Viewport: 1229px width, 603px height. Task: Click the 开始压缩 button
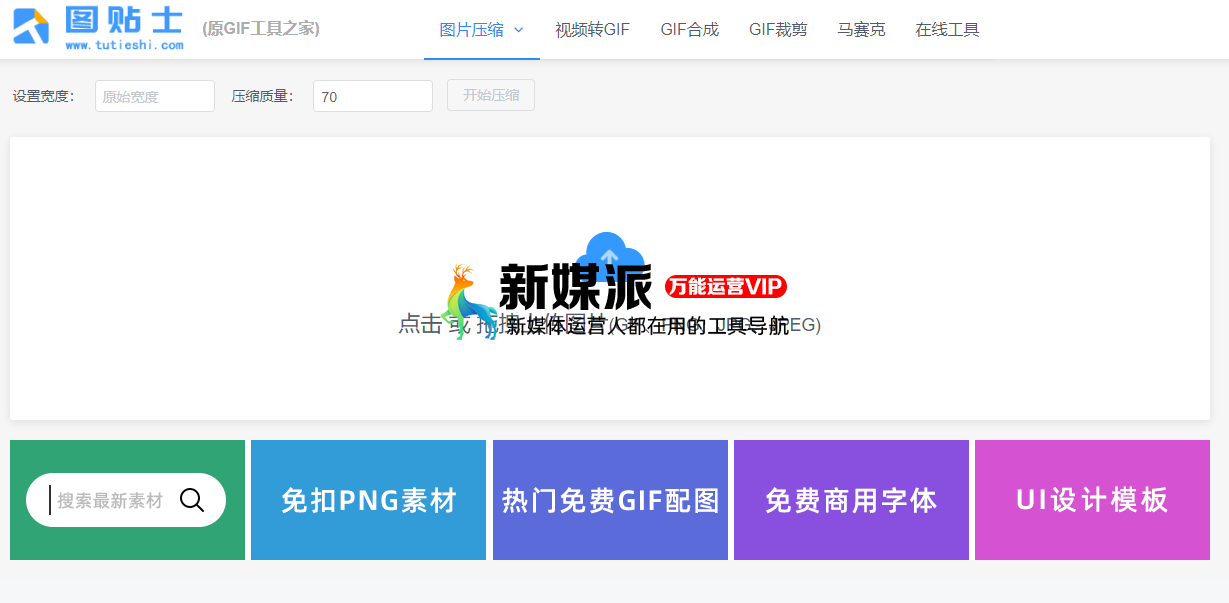(x=491, y=95)
